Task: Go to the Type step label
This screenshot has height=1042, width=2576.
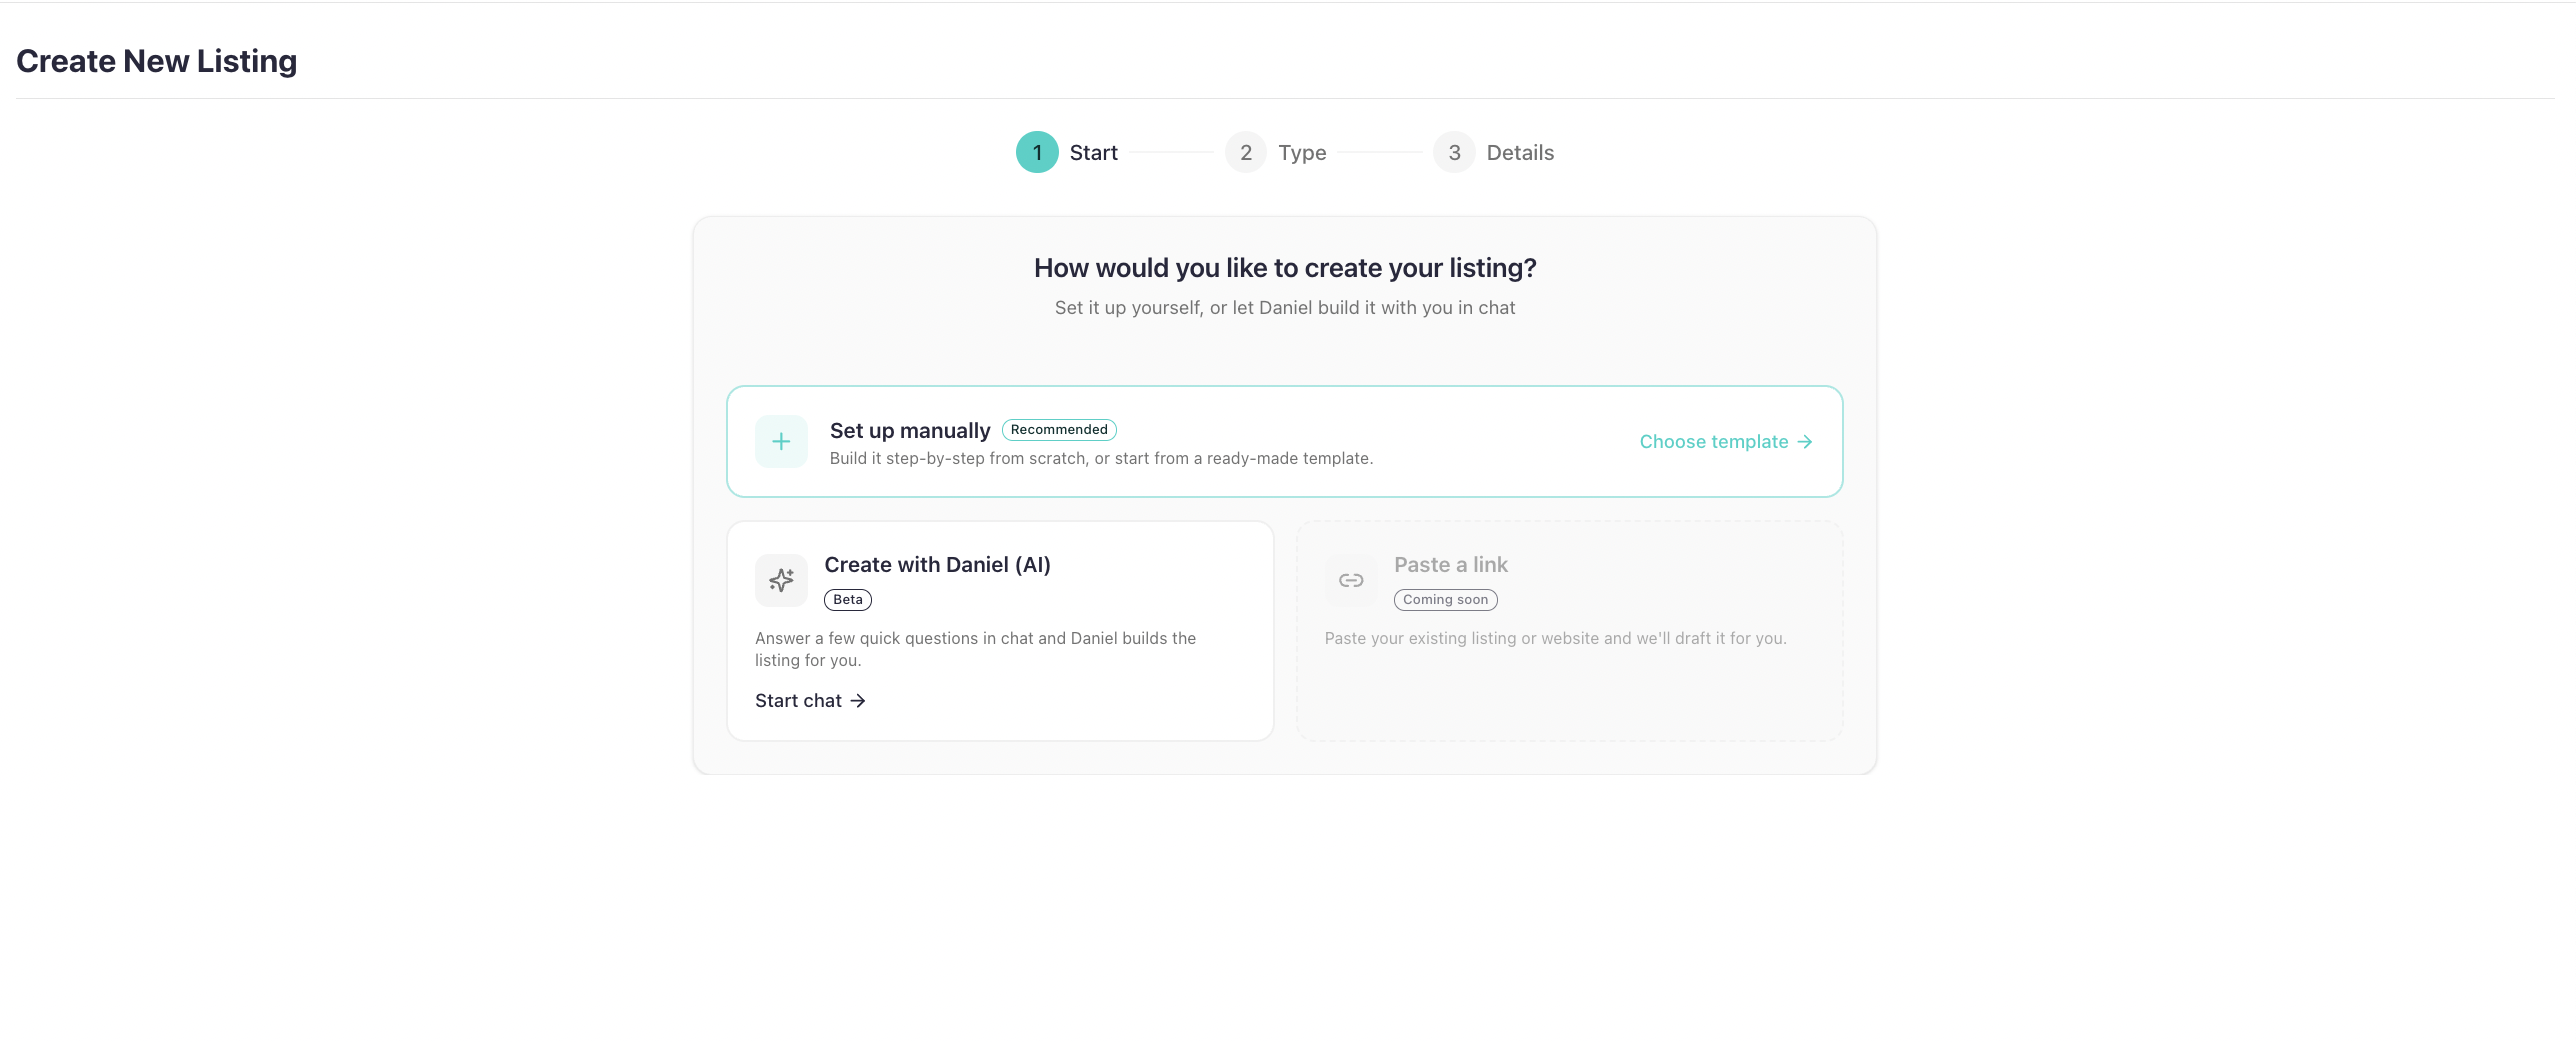Action: (1302, 152)
